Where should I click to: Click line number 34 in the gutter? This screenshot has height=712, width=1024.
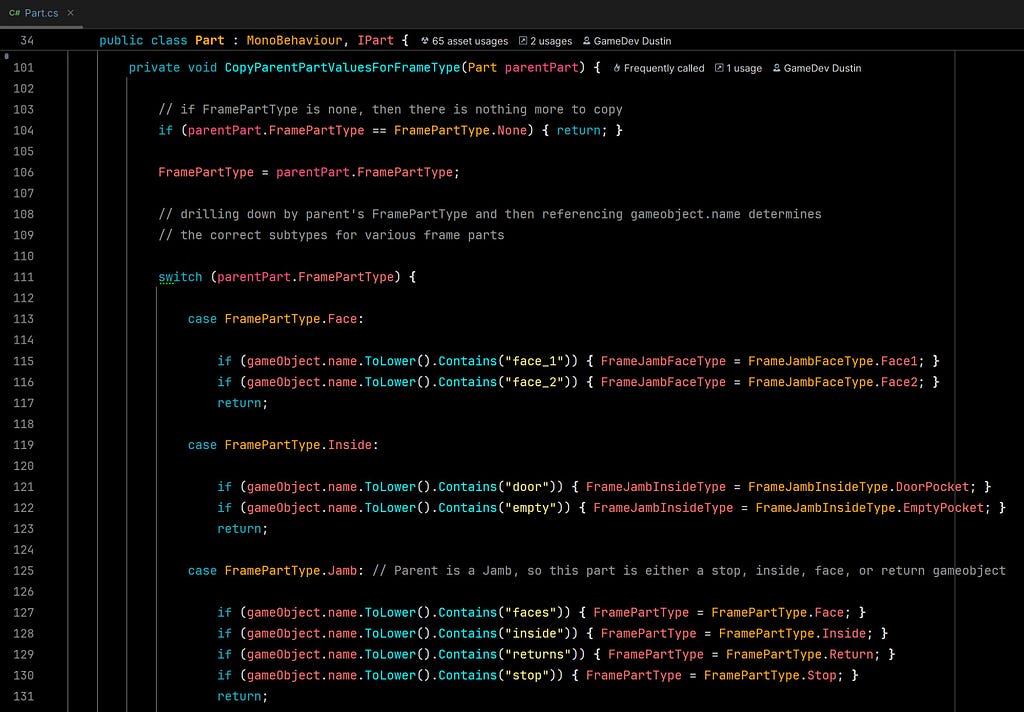point(27,40)
